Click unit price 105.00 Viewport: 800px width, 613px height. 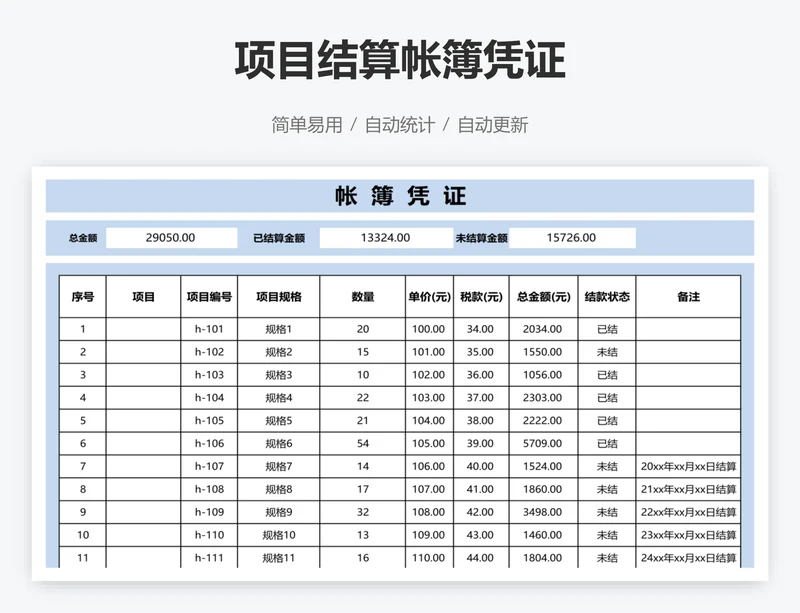(x=430, y=444)
